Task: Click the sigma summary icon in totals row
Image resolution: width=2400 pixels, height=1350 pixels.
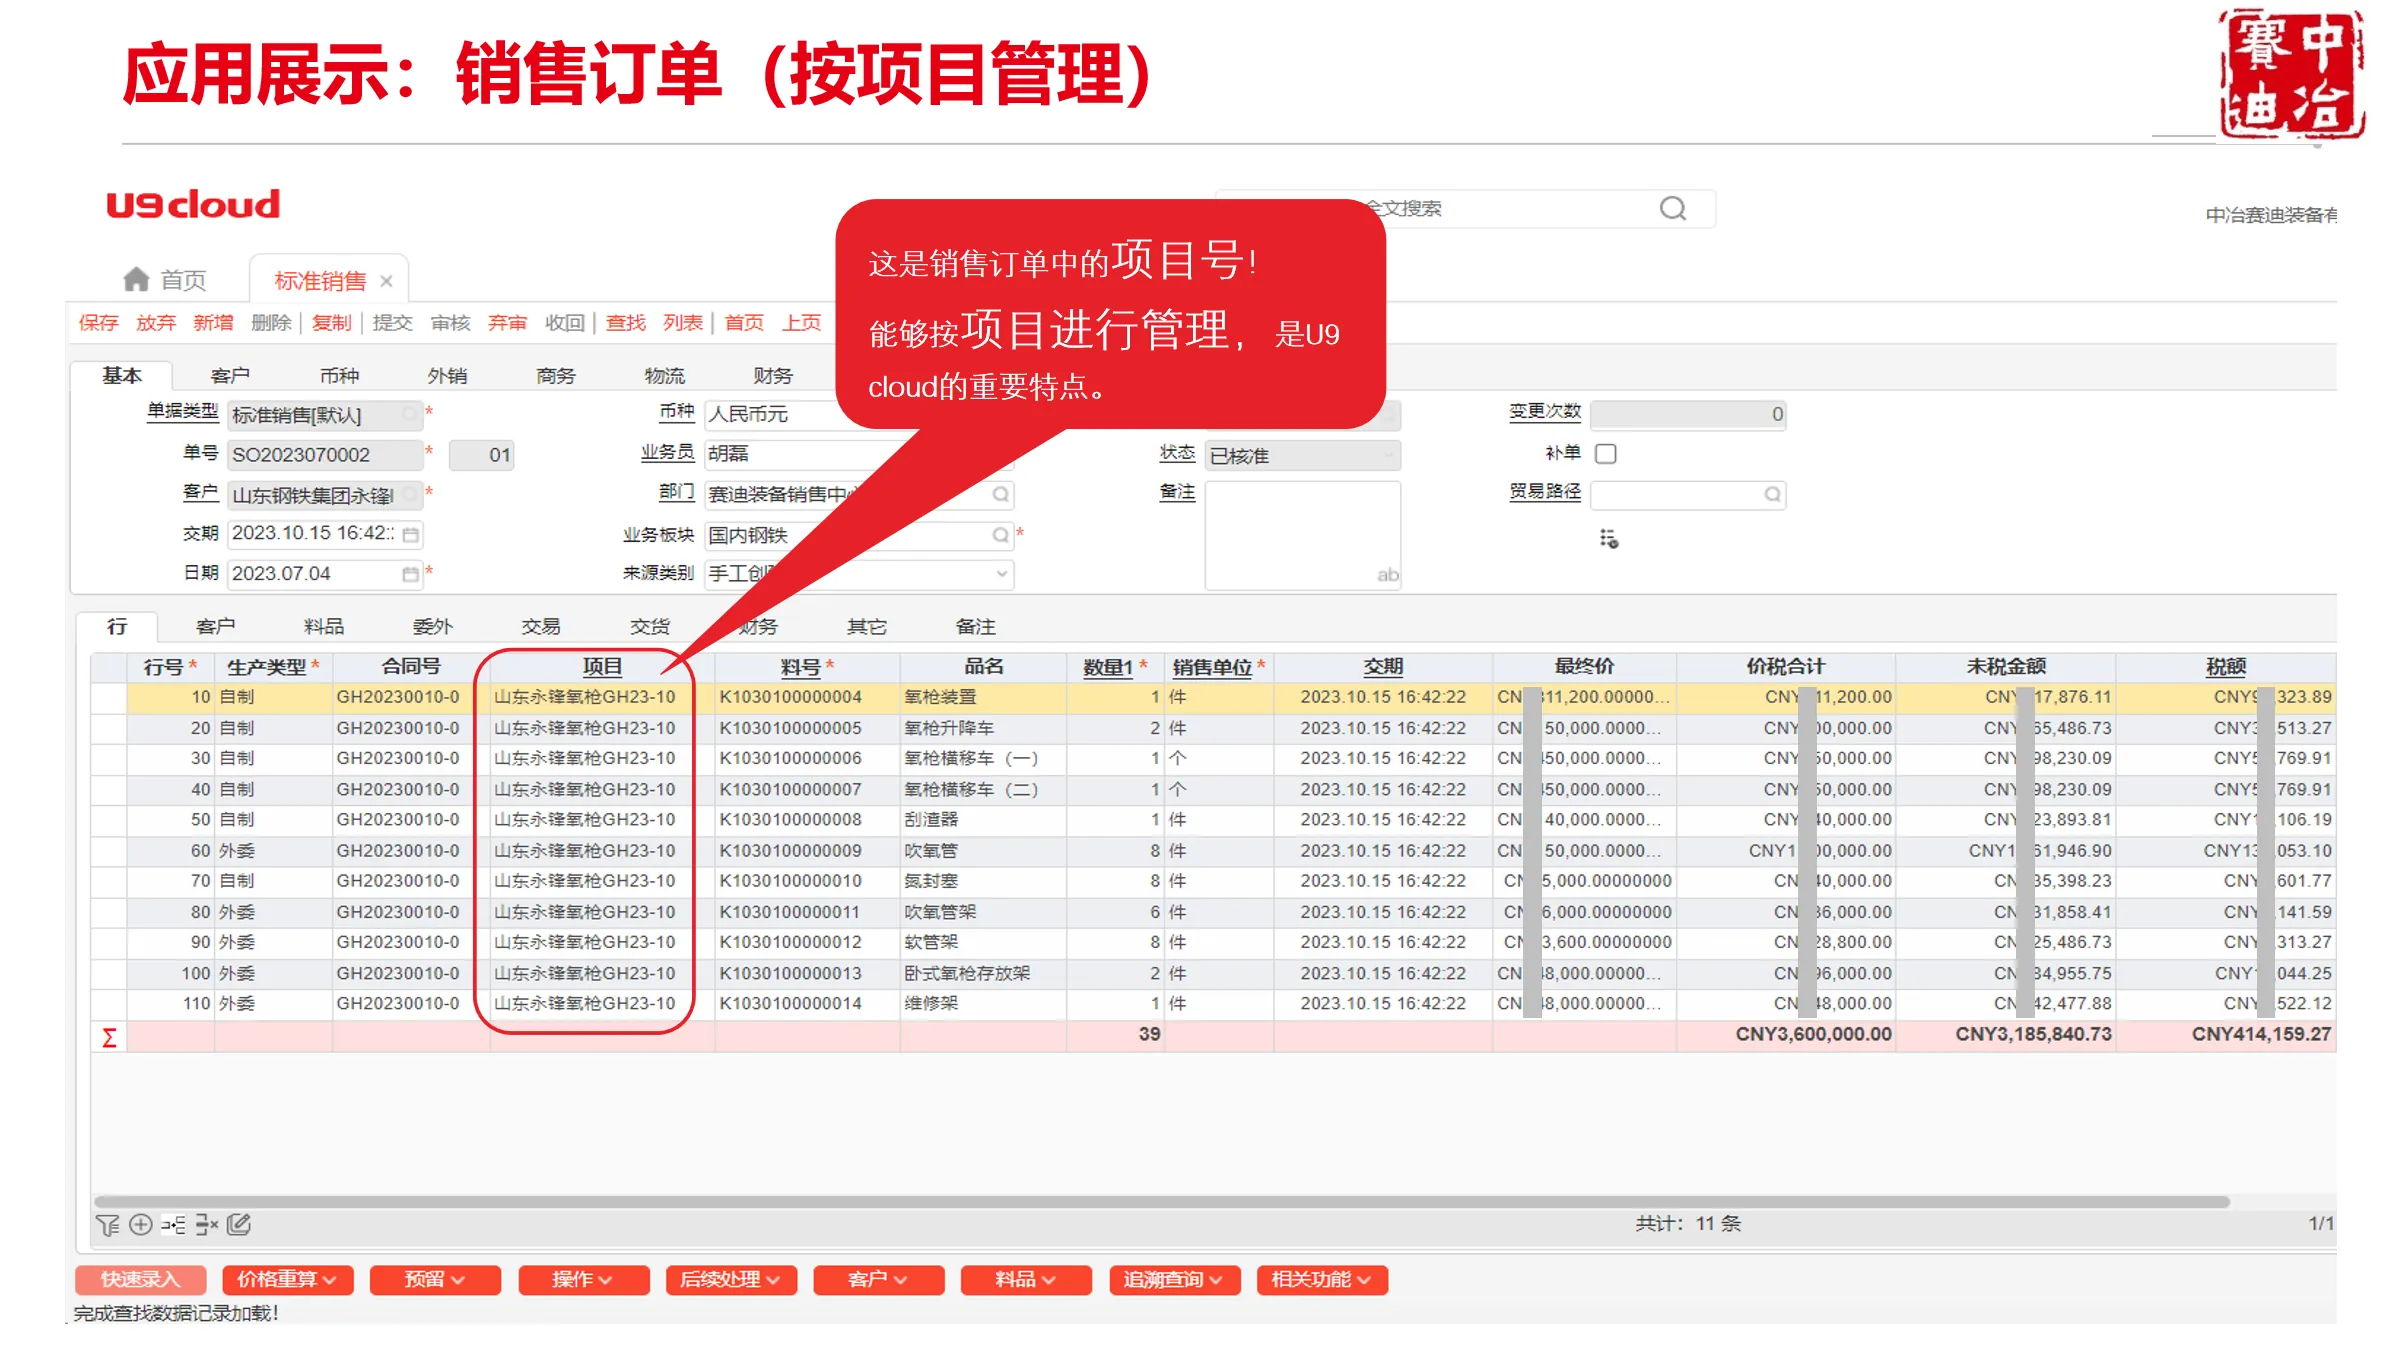Action: (x=109, y=1037)
